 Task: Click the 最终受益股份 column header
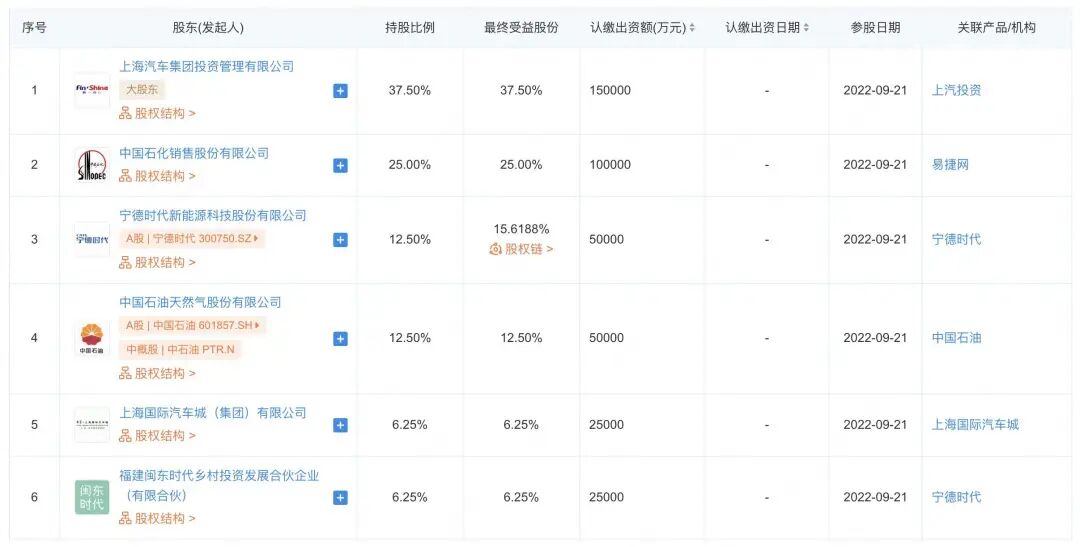pos(521,28)
